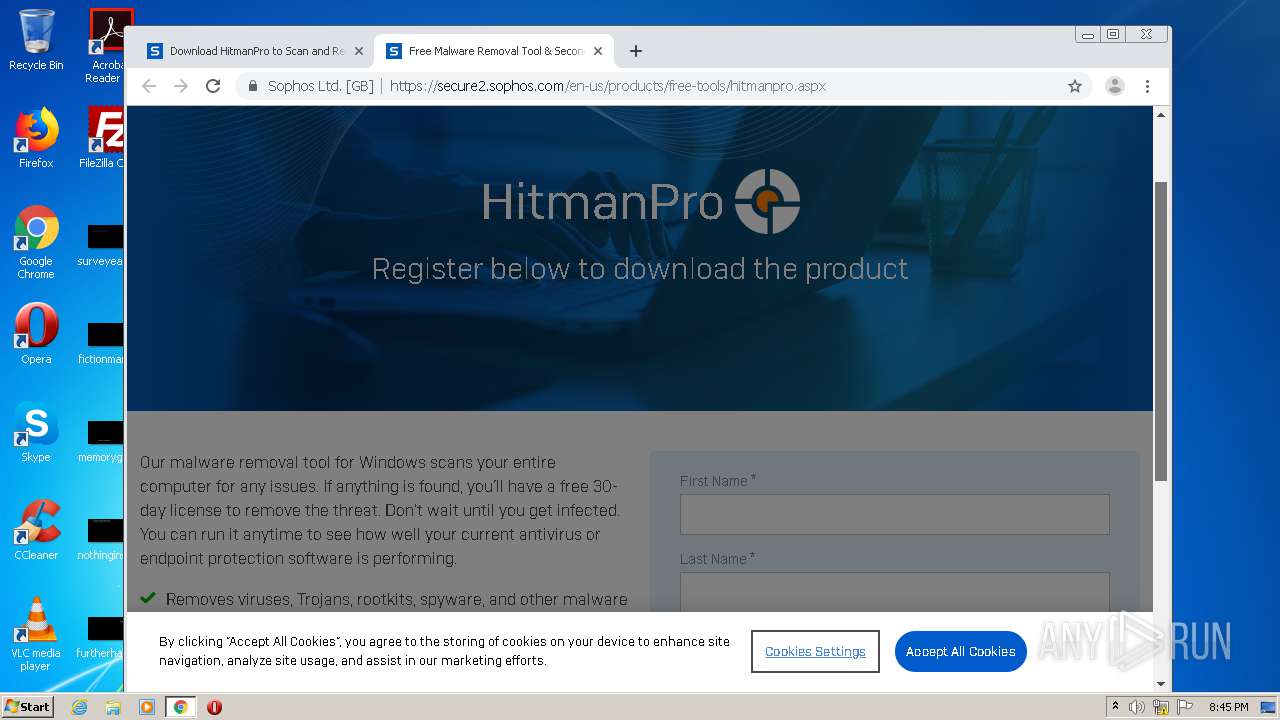This screenshot has width=1280, height=720.
Task: Open the 'fictionma' desktop file
Action: pyautogui.click(x=103, y=344)
